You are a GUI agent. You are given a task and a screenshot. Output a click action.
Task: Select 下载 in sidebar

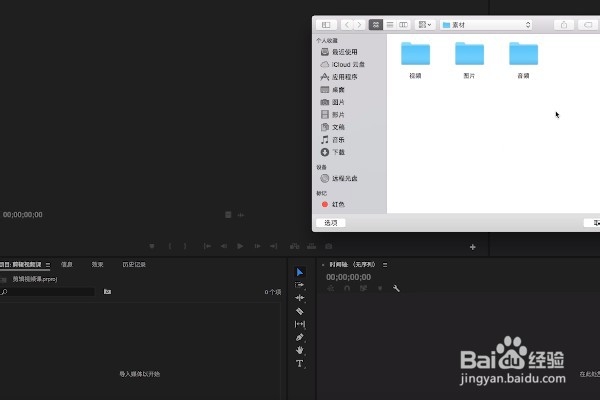pos(333,152)
